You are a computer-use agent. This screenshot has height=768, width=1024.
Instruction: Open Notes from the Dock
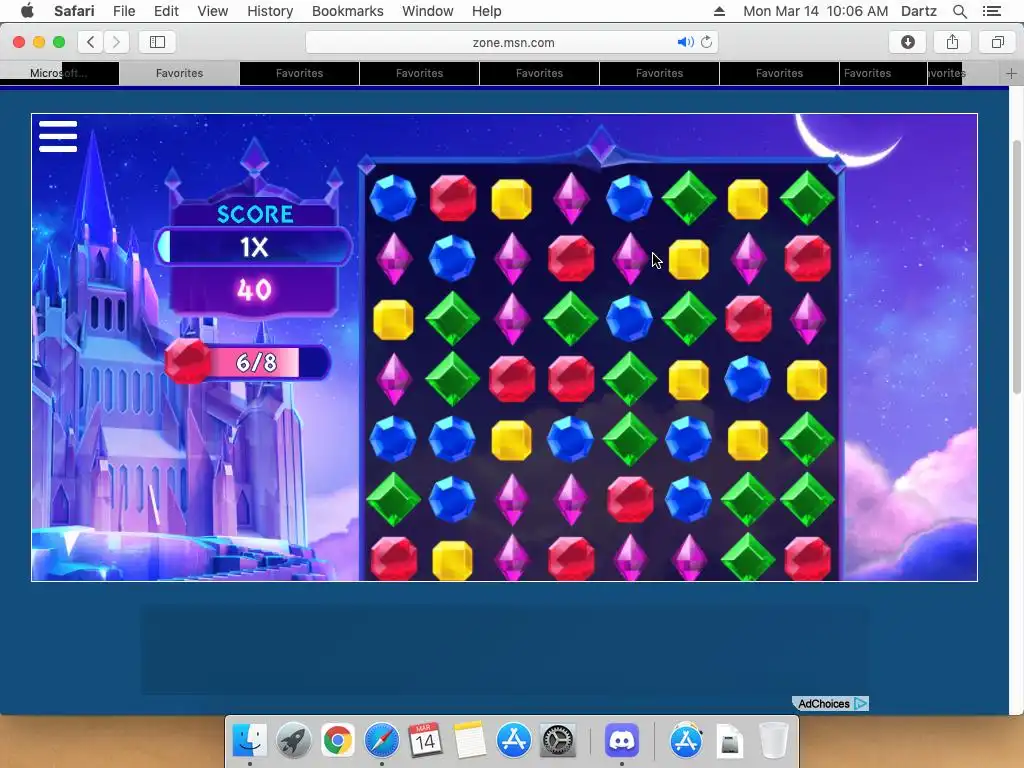tap(470, 740)
